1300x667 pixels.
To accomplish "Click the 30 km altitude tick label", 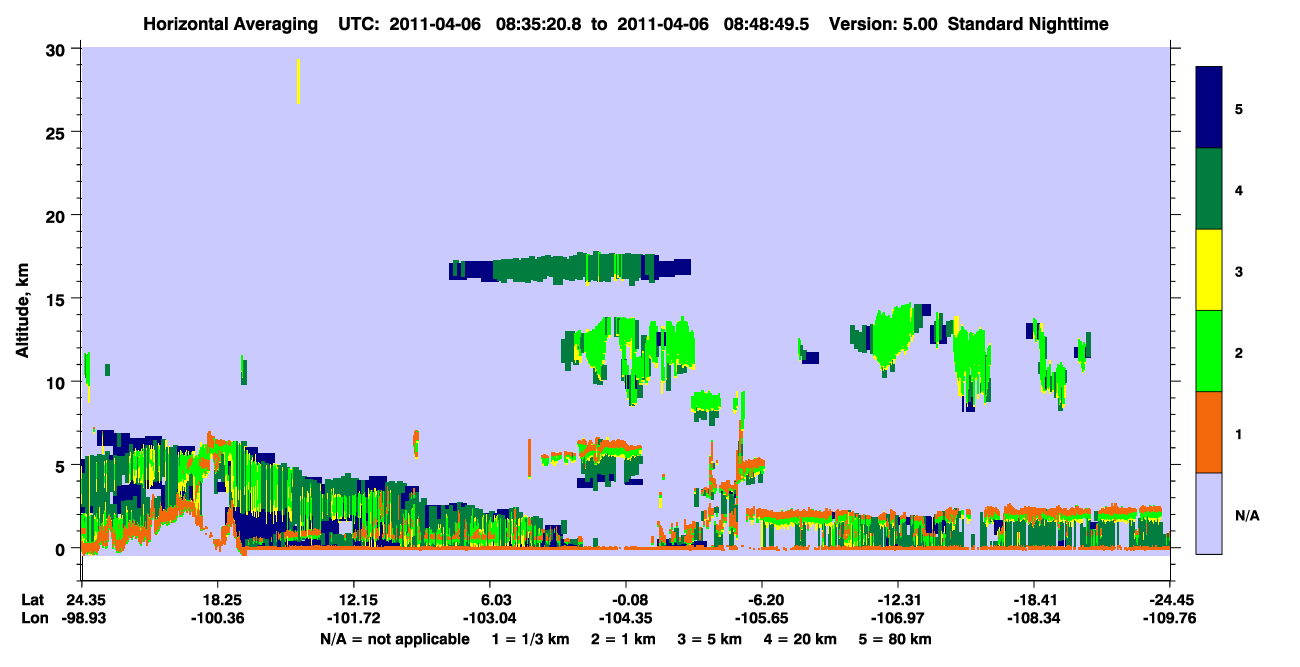I will (x=58, y=49).
